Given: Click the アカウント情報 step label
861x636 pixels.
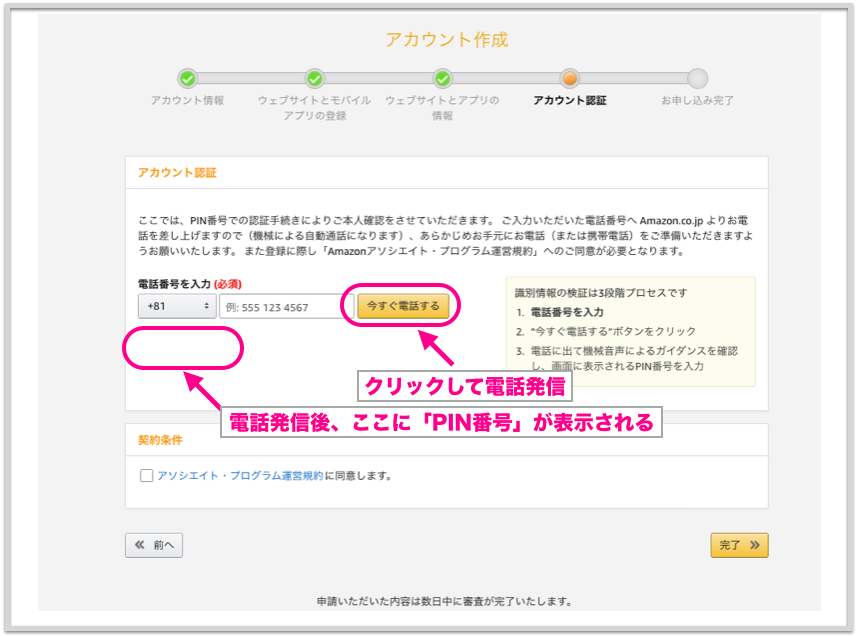Looking at the screenshot, I should point(187,101).
